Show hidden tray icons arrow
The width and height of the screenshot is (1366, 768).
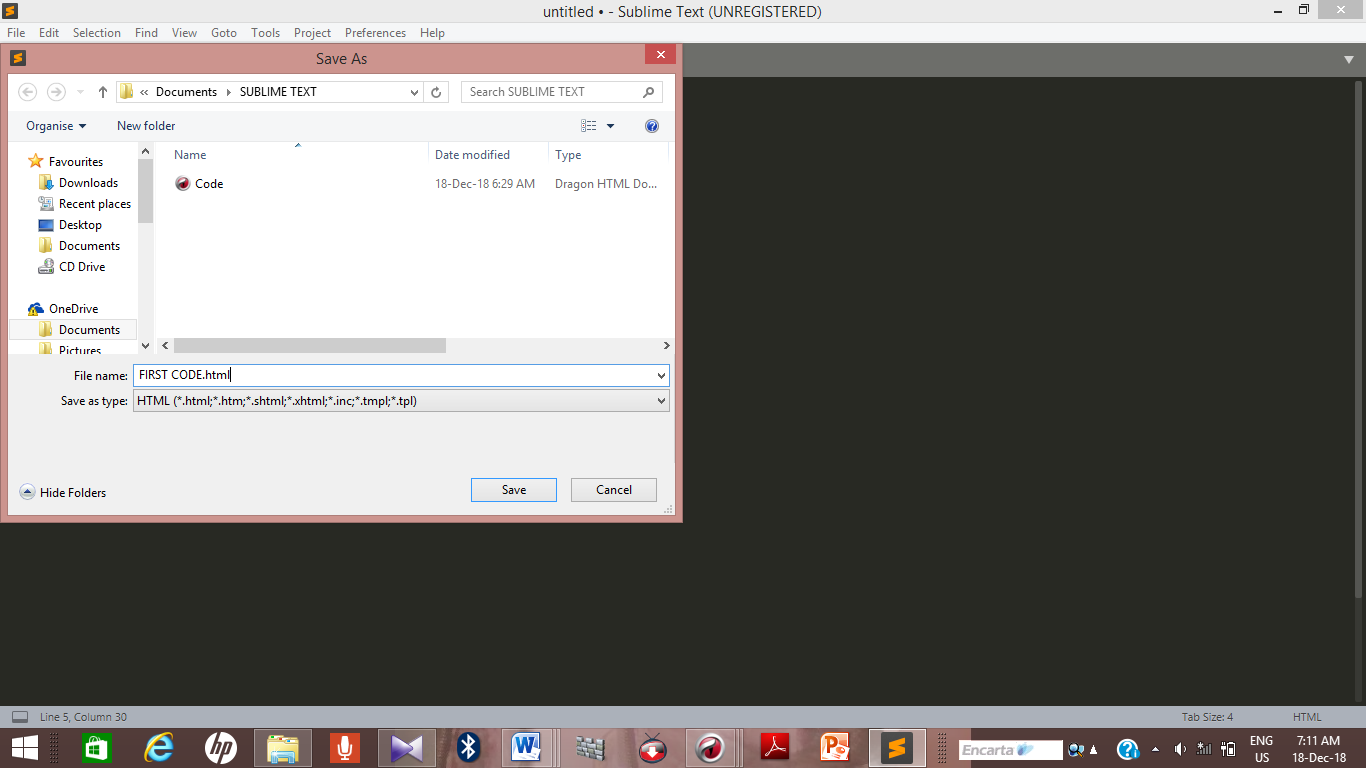click(x=1156, y=749)
